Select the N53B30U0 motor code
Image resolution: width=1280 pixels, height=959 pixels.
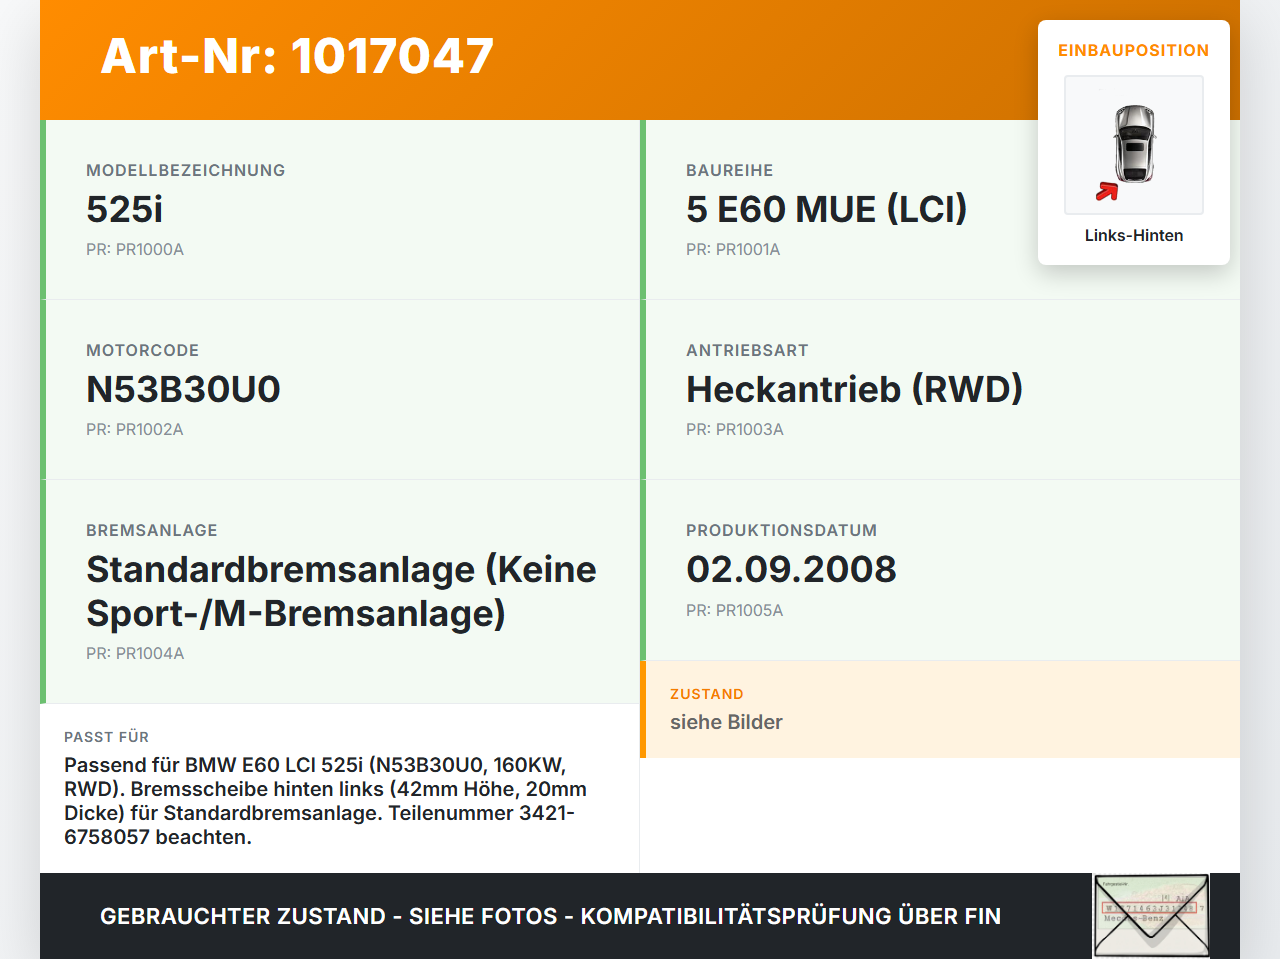183,389
